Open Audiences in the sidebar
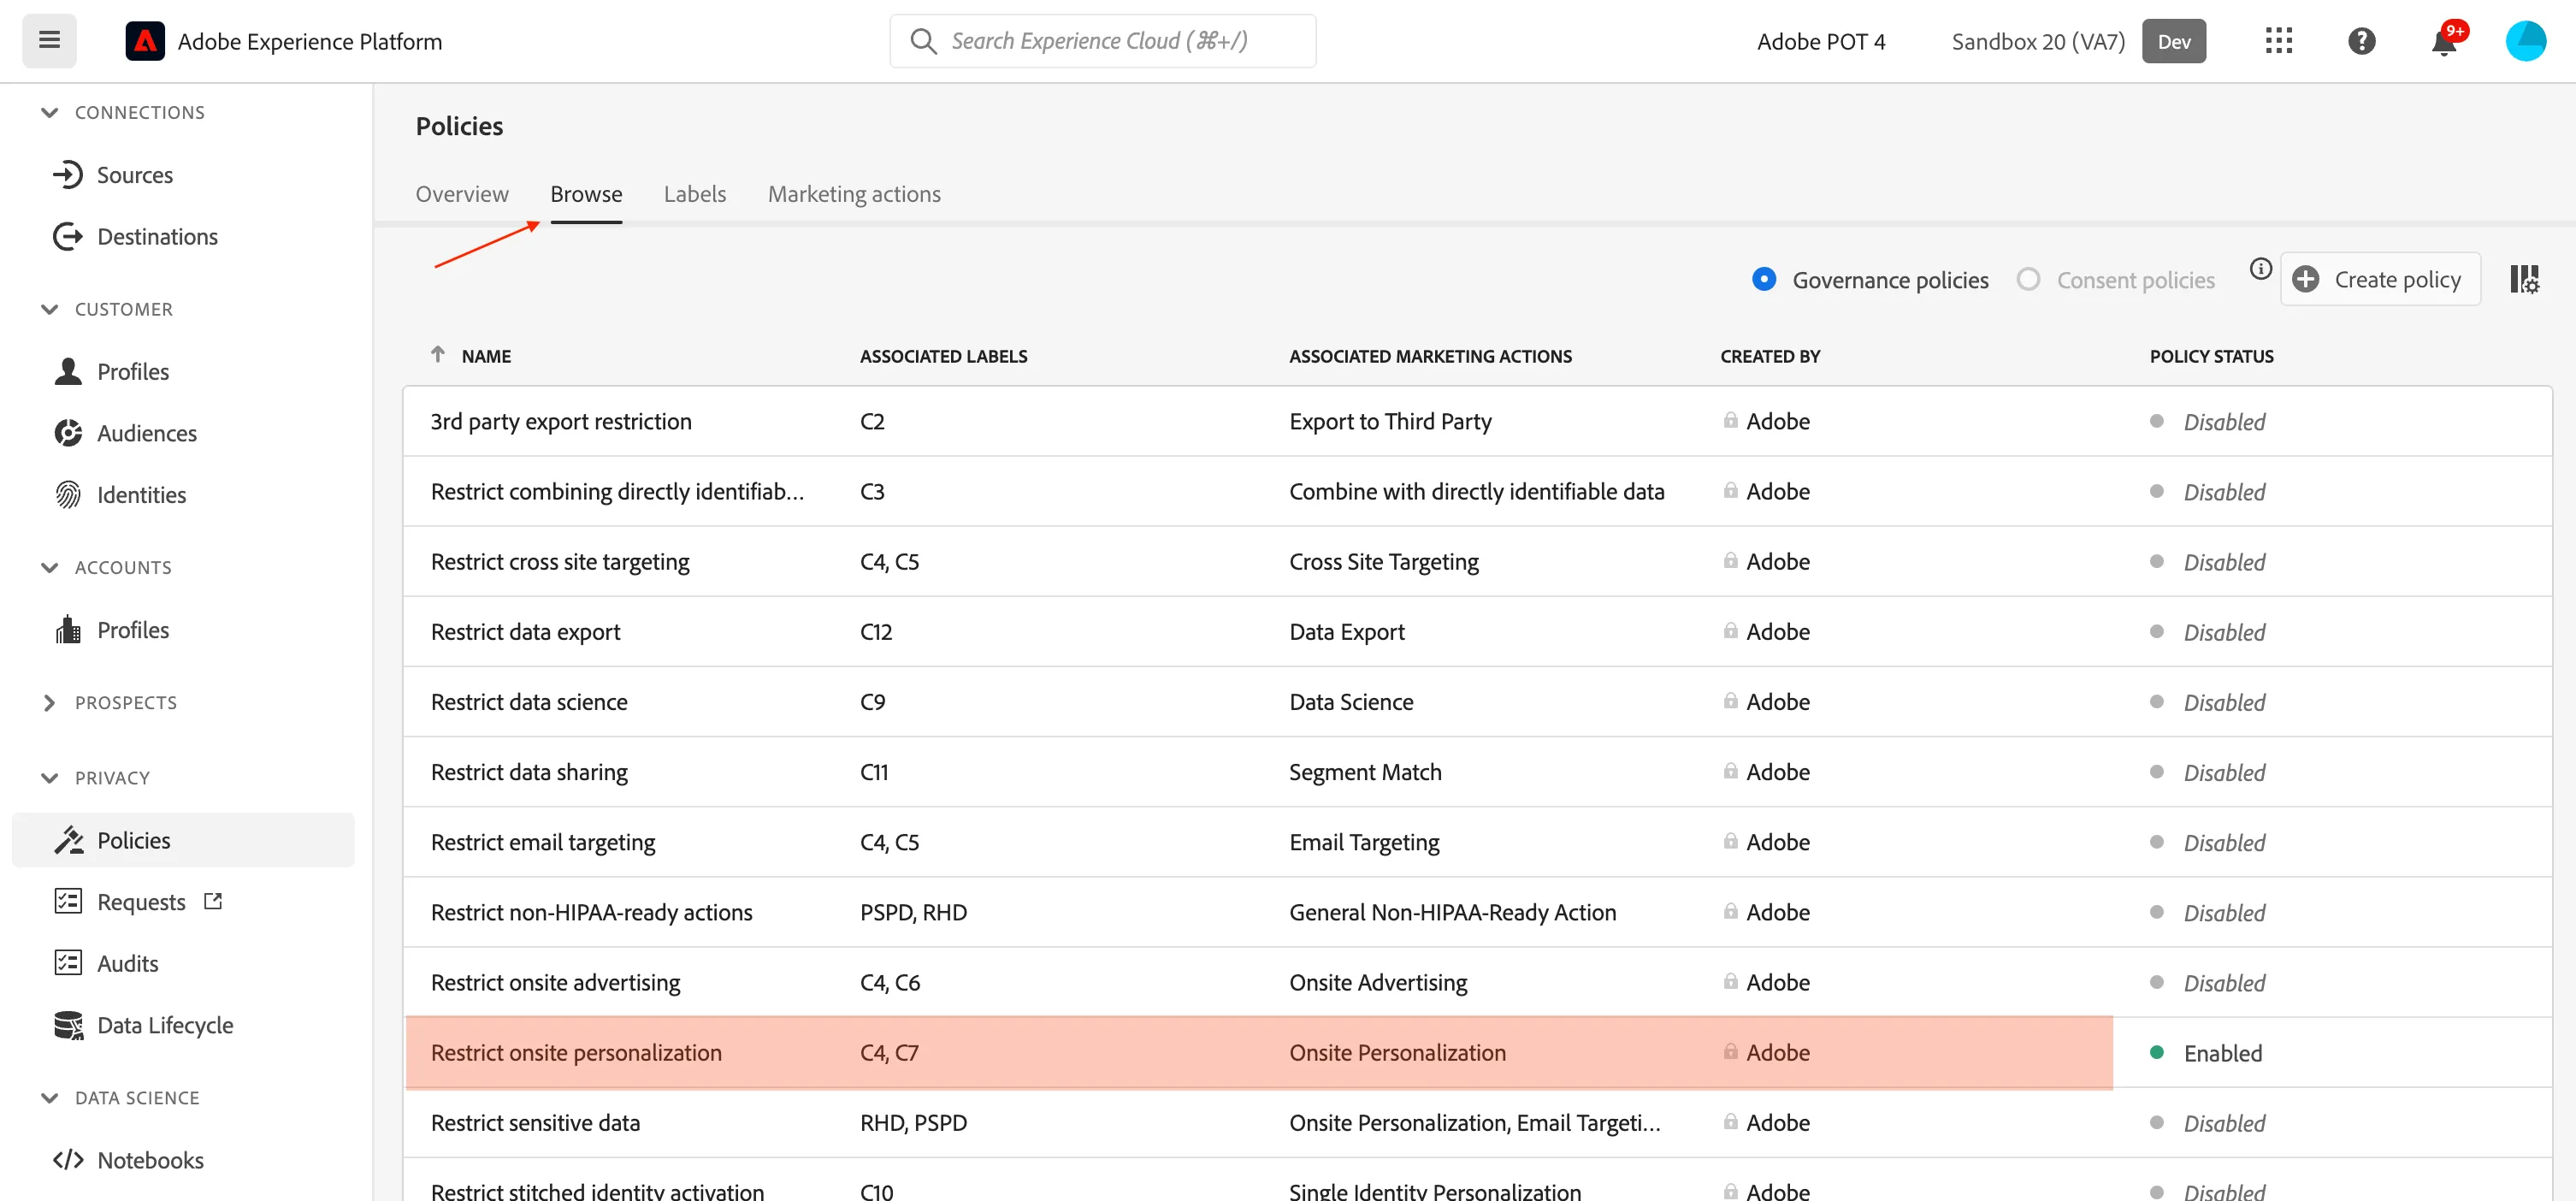Viewport: 2576px width, 1201px height. tap(147, 433)
